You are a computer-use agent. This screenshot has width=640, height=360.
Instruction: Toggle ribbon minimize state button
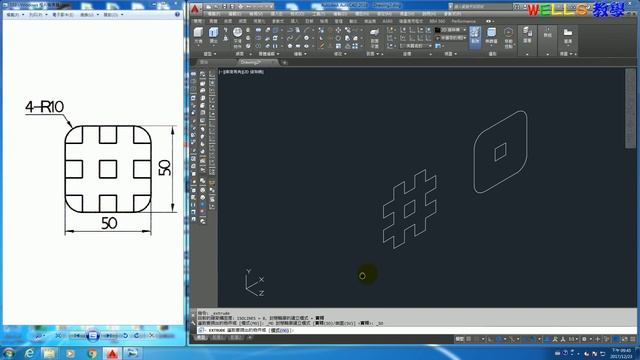click(489, 21)
